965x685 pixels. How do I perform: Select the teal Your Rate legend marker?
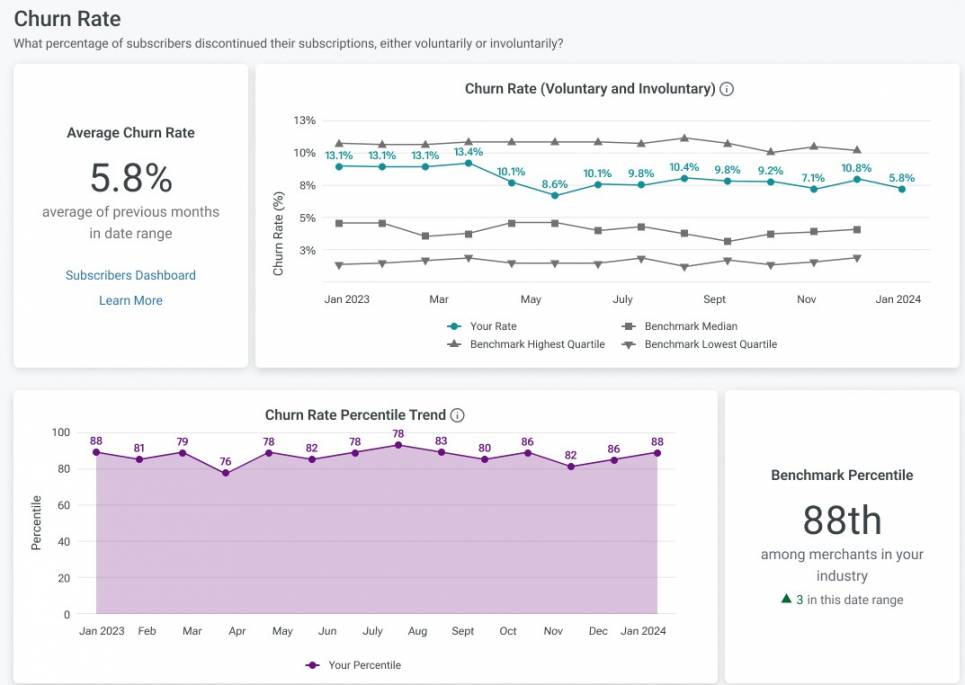pos(453,326)
